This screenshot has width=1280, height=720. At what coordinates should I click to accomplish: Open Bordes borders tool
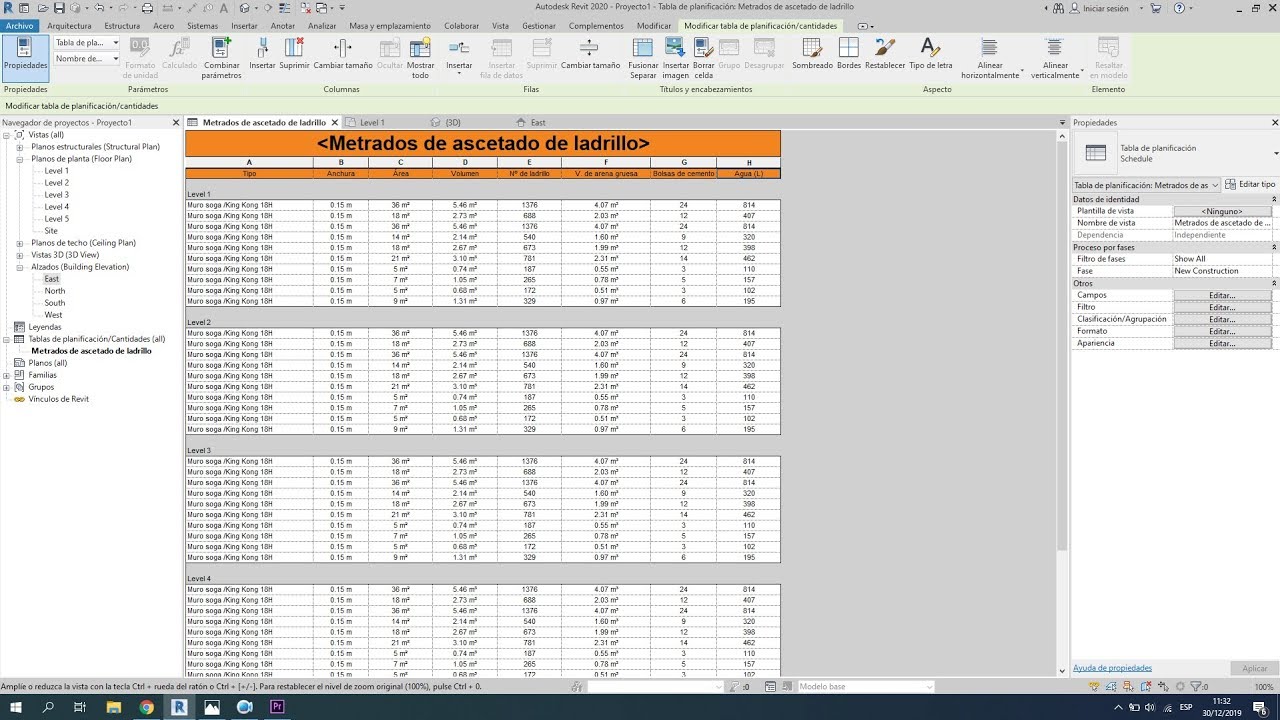click(848, 54)
